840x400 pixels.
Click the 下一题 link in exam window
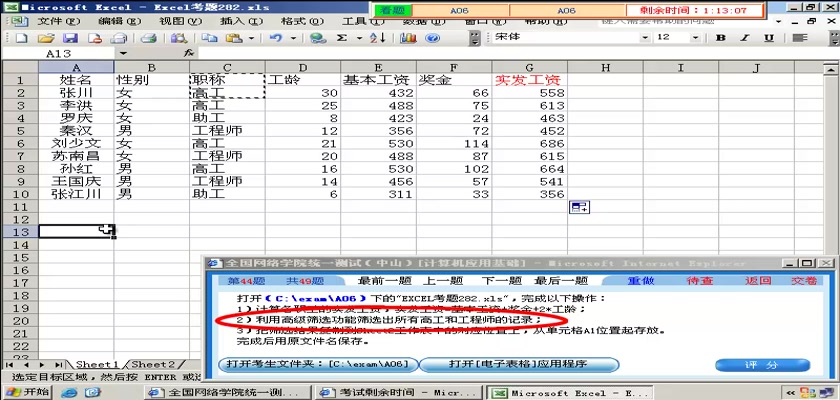[x=501, y=281]
